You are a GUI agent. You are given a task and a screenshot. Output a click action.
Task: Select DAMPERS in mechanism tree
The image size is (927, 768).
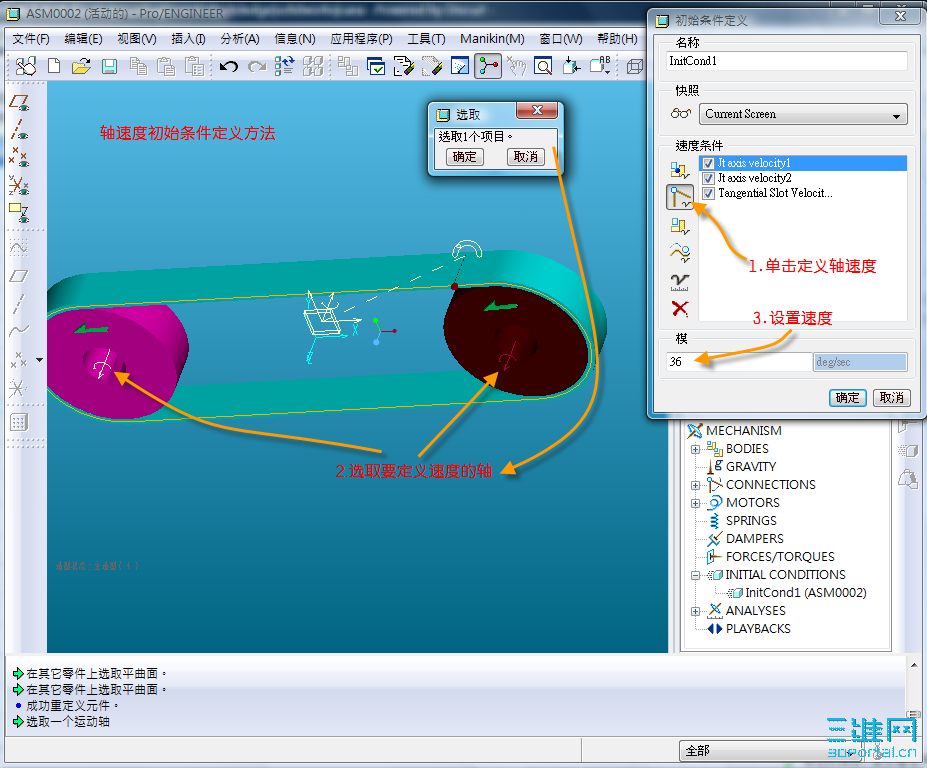[x=754, y=539]
